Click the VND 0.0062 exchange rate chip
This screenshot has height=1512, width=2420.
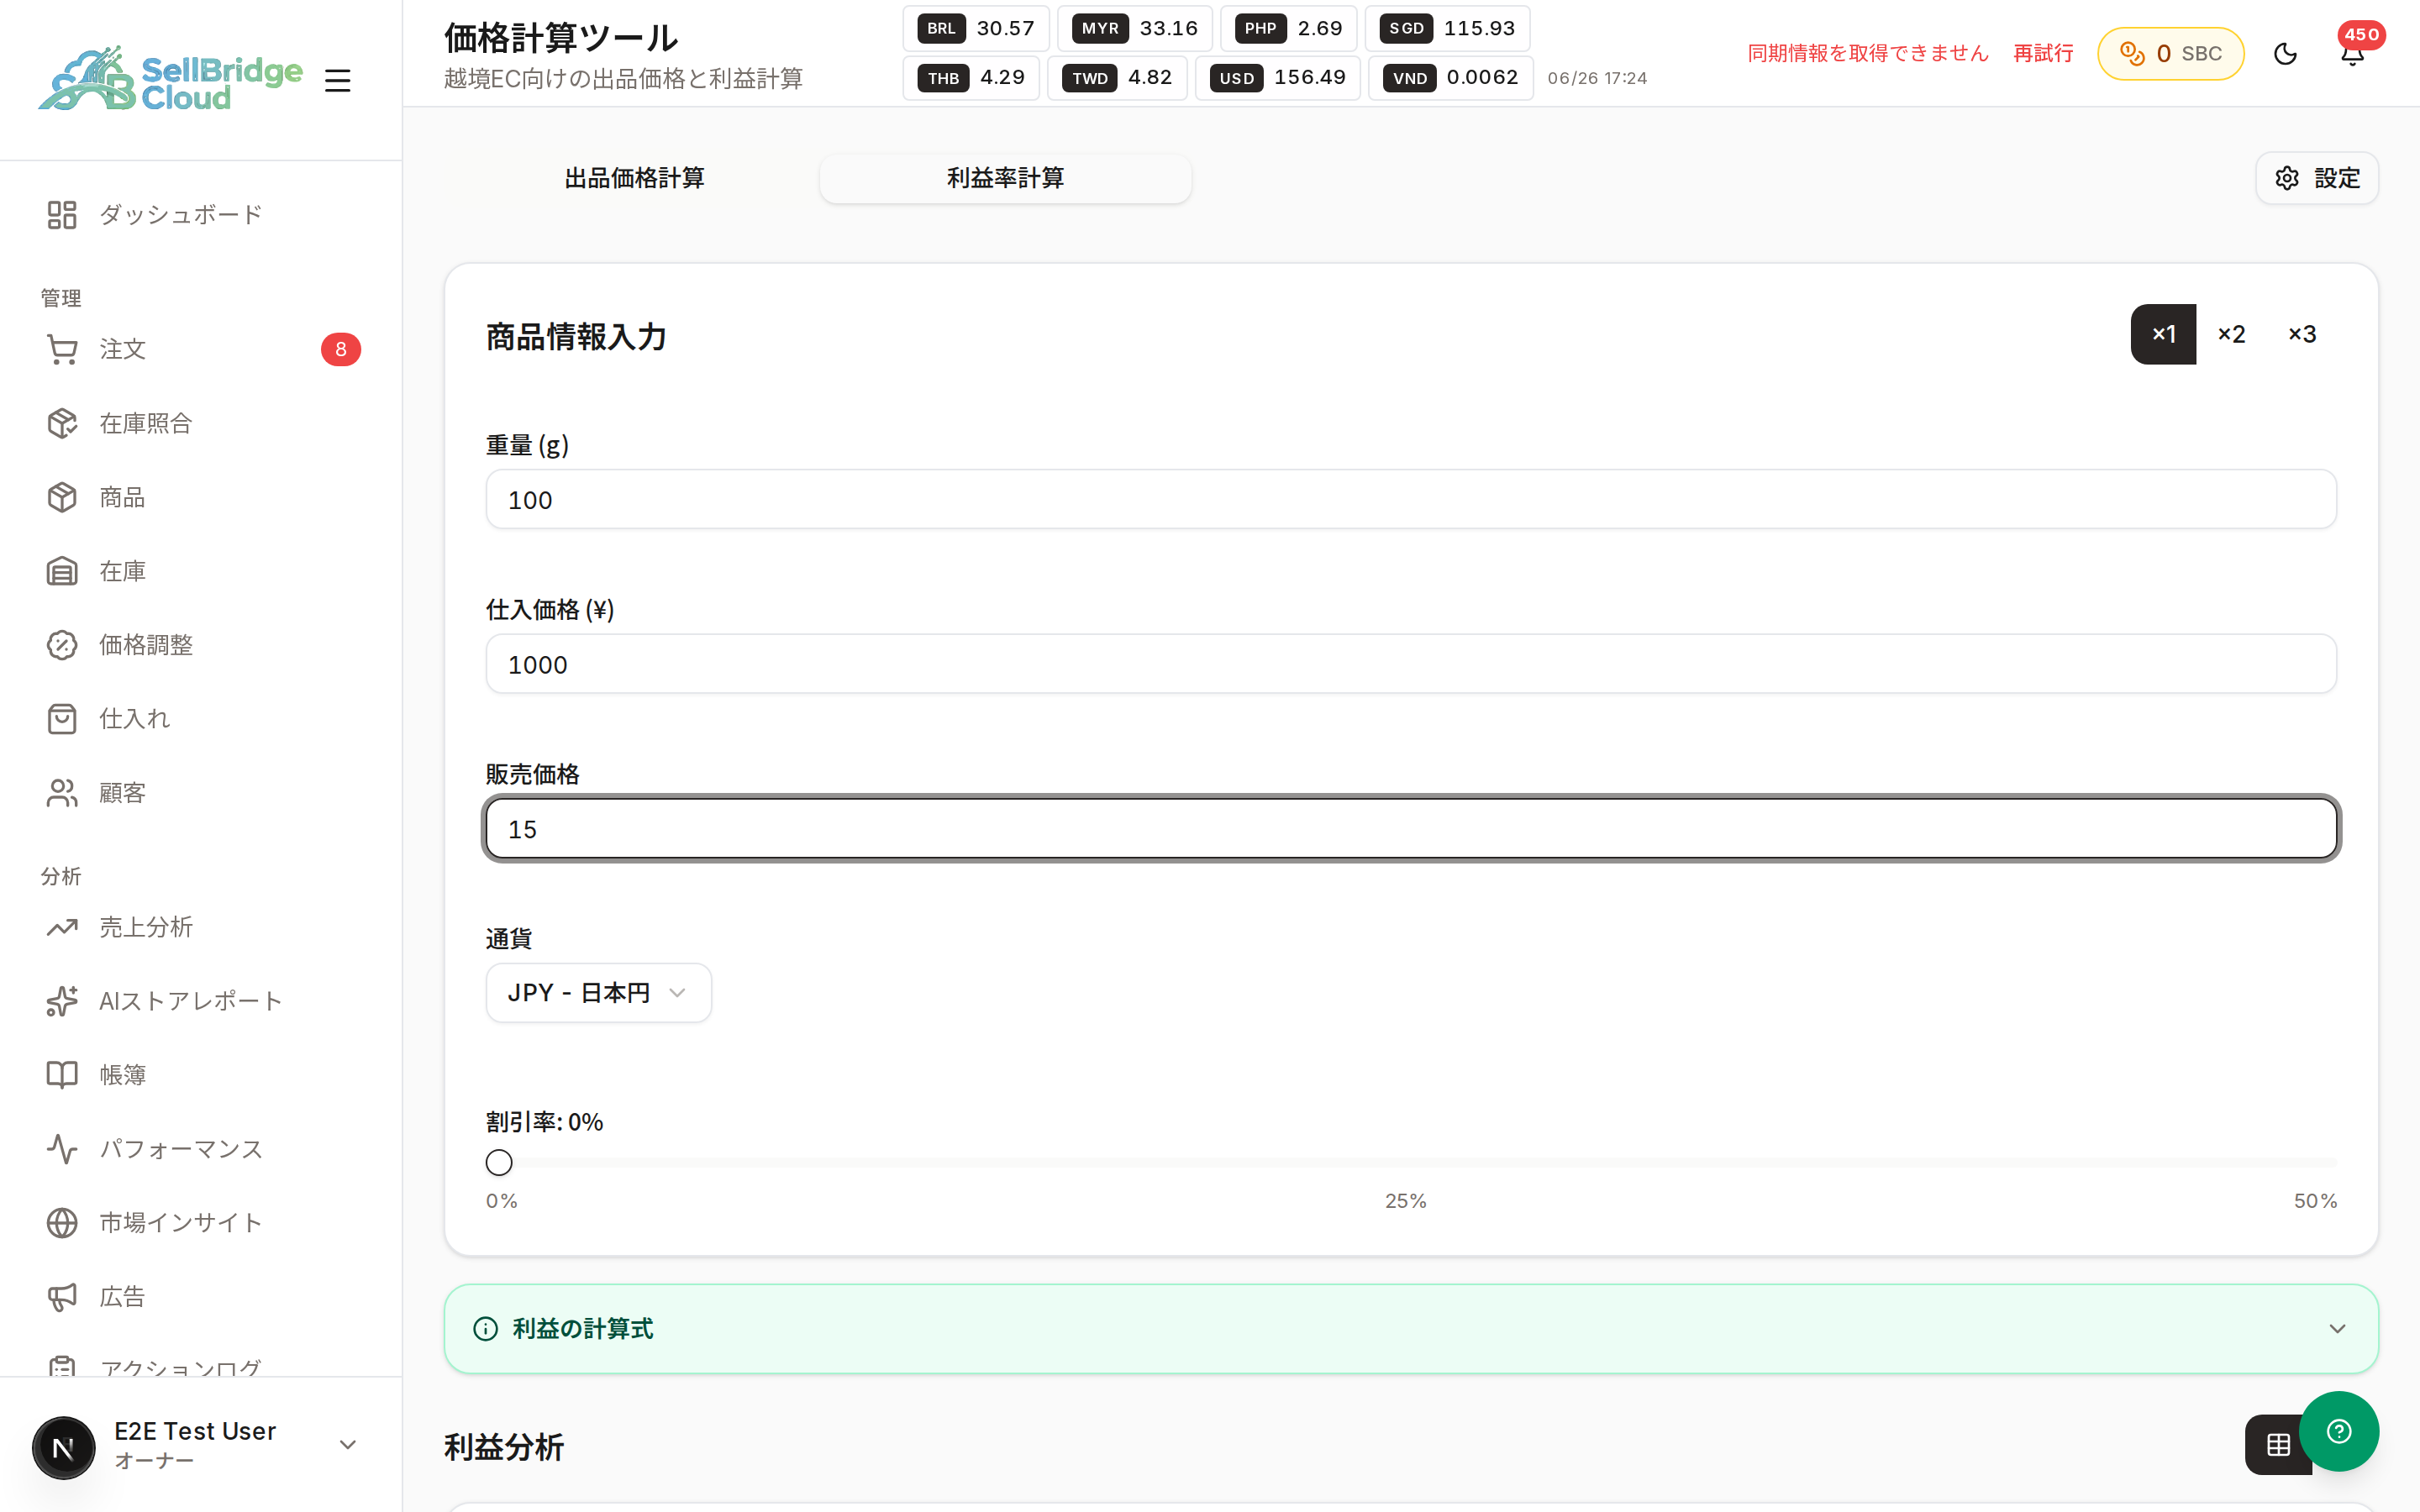pos(1451,78)
